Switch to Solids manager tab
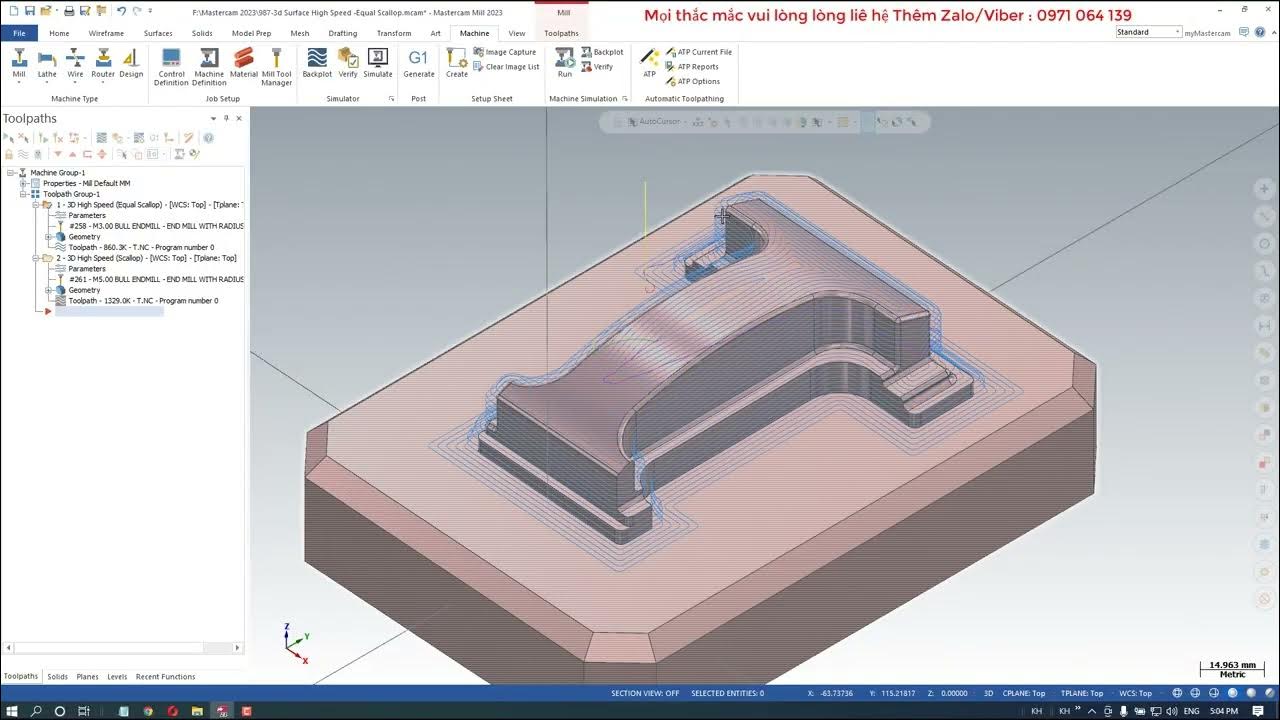 click(58, 677)
